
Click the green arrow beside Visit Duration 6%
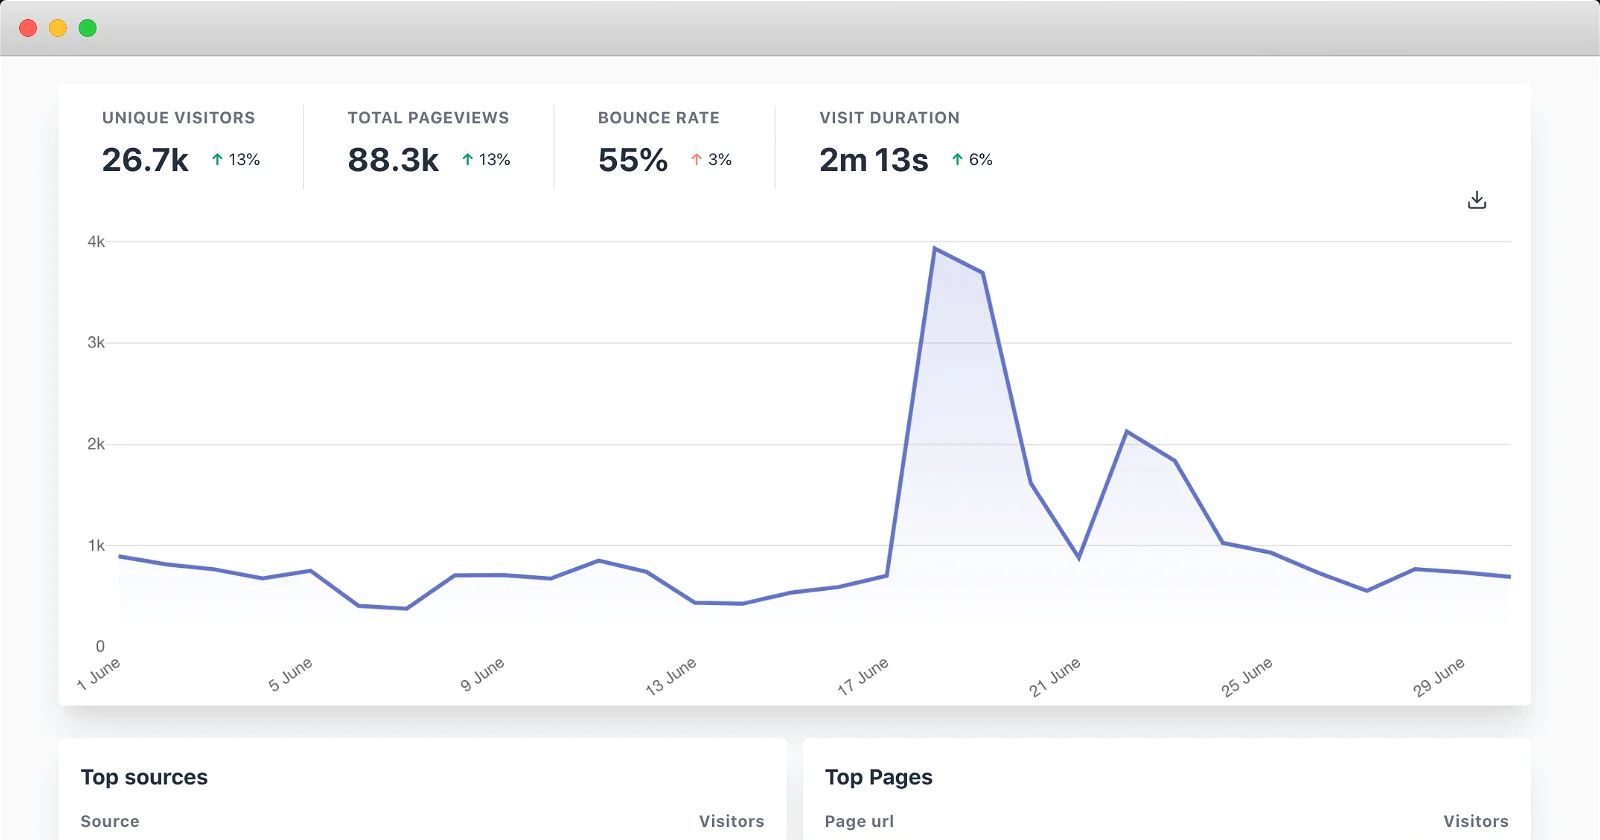[x=957, y=159]
